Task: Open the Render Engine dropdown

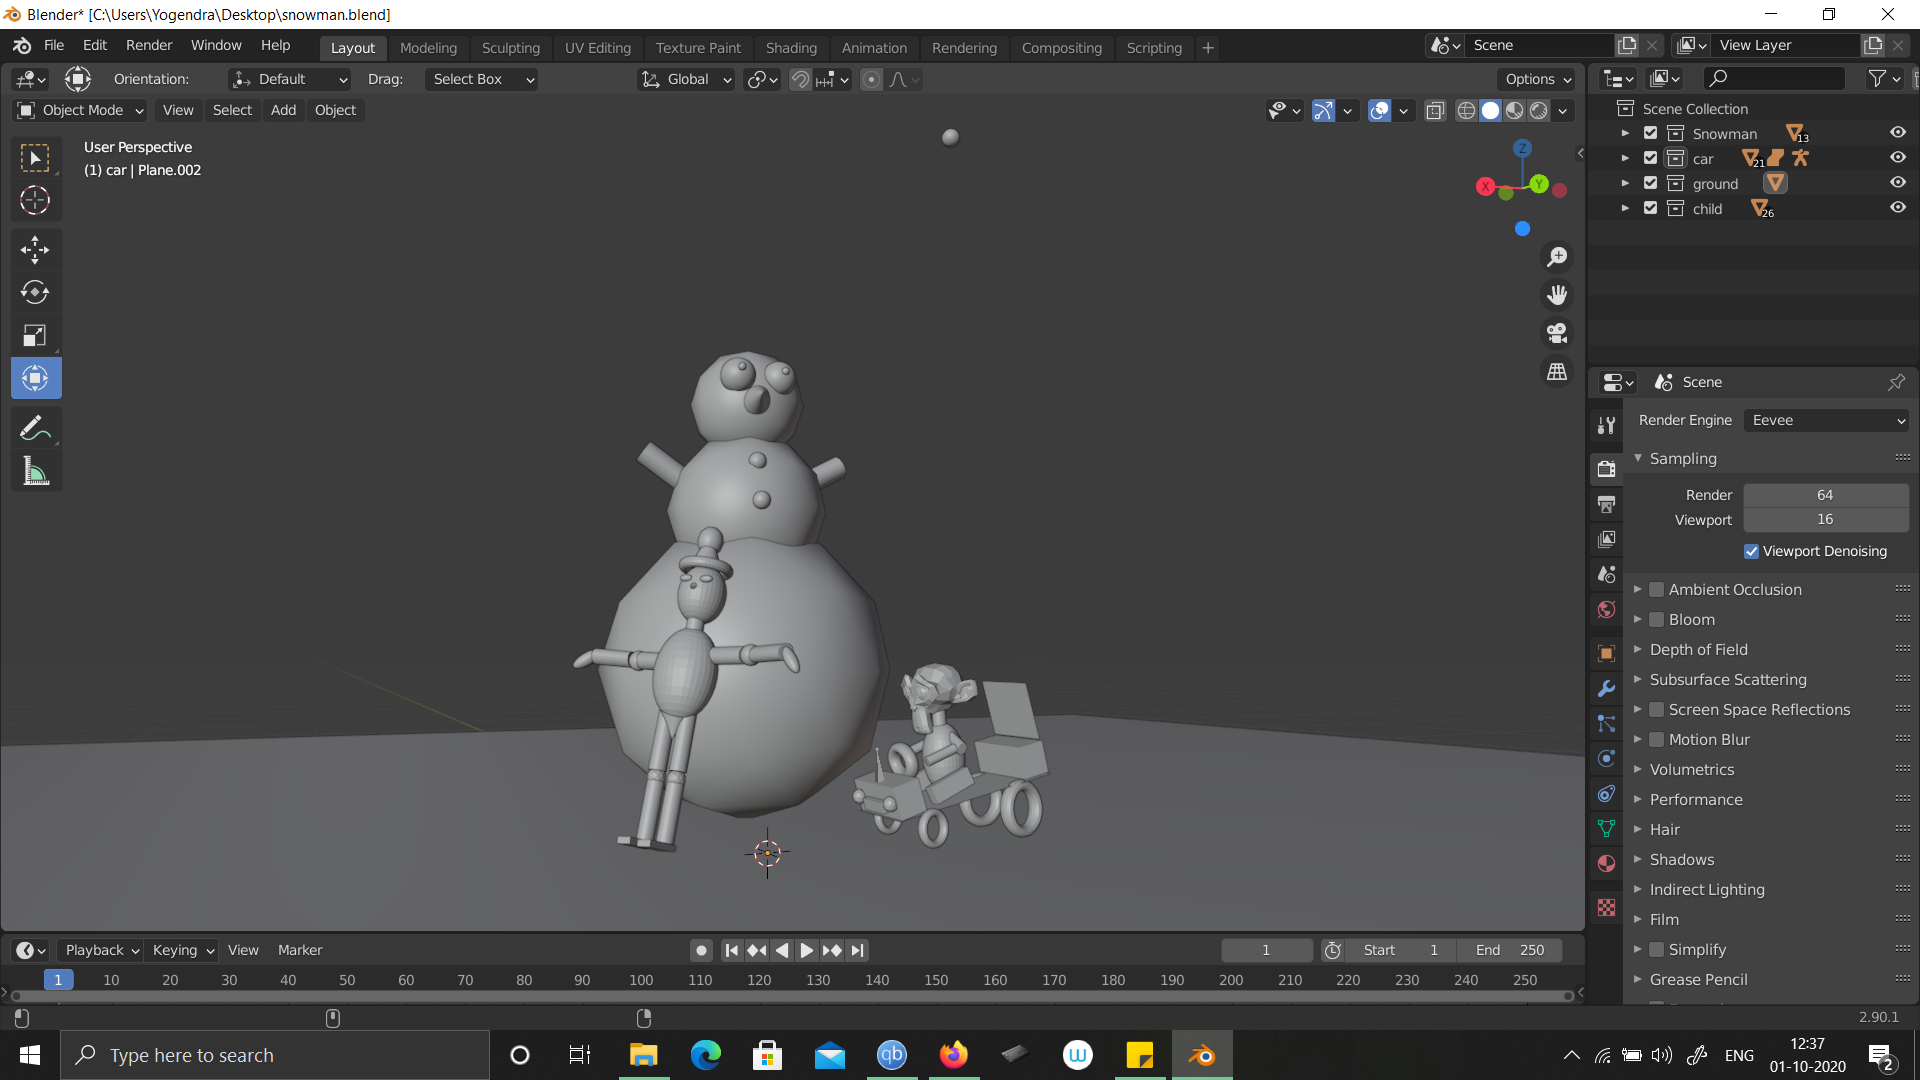Action: (1826, 420)
